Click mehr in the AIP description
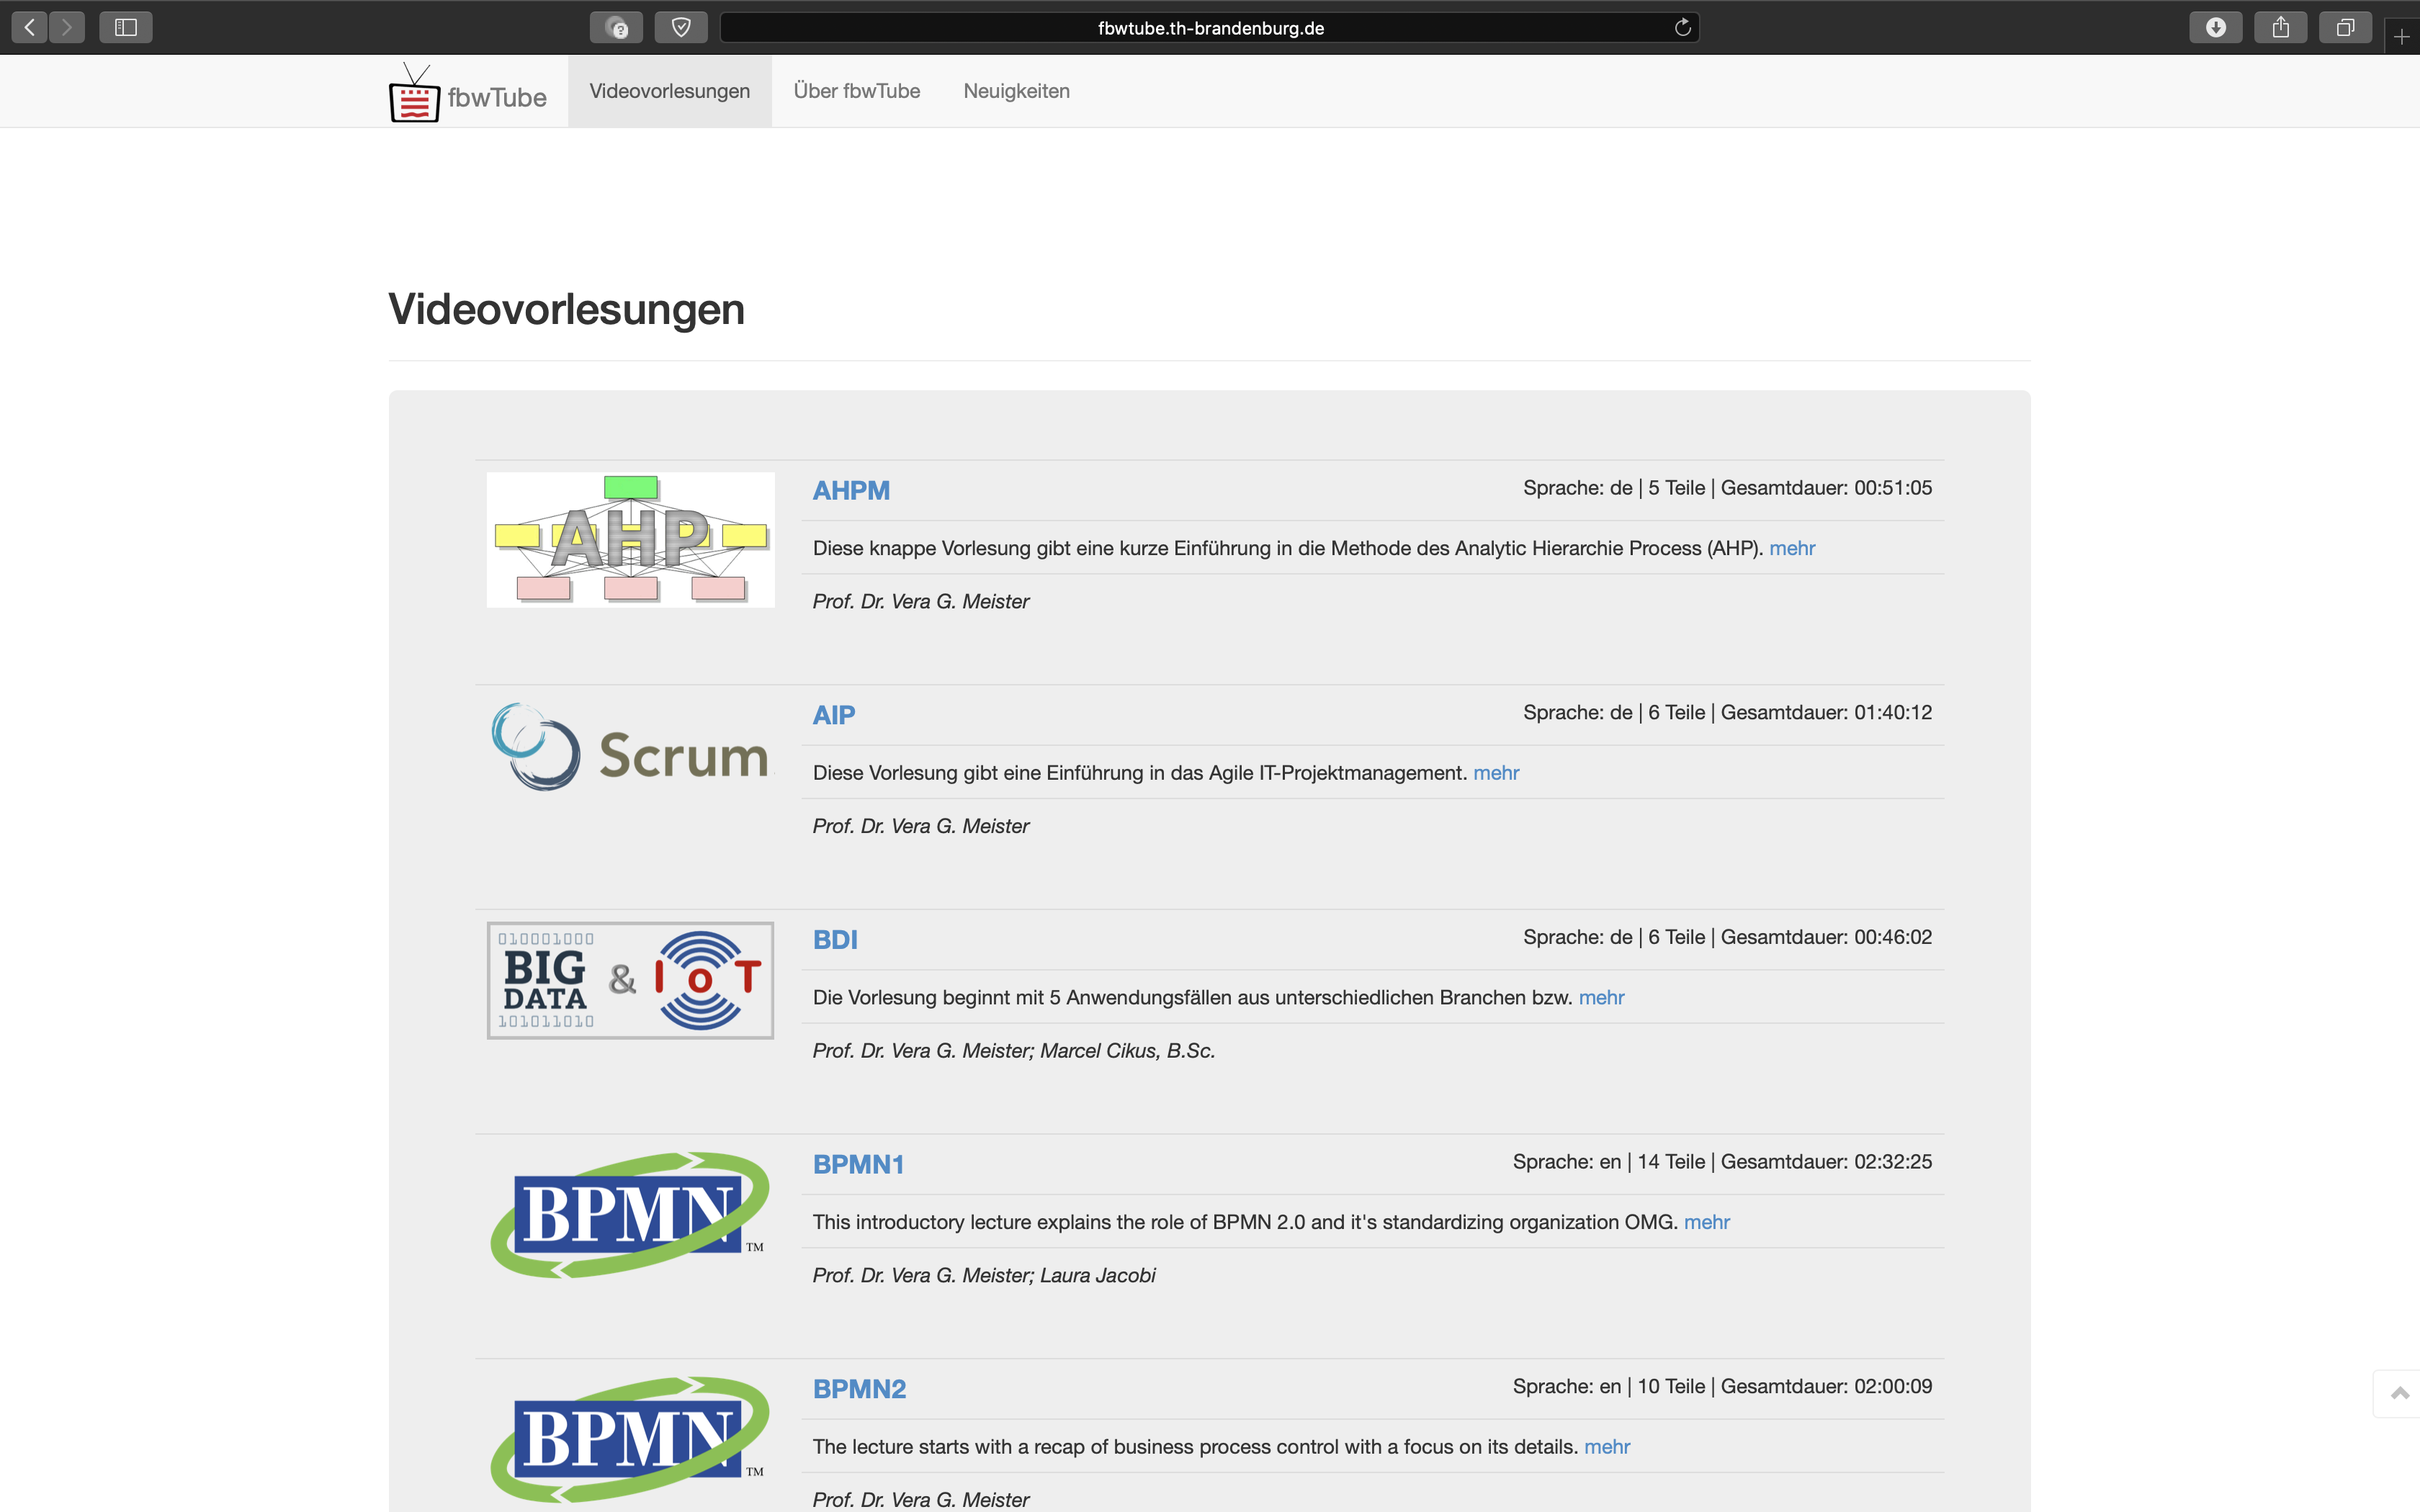The image size is (2420, 1512). pyautogui.click(x=1496, y=773)
